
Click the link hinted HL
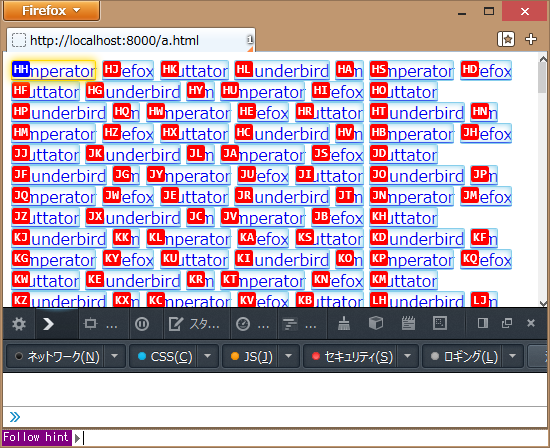coord(282,71)
